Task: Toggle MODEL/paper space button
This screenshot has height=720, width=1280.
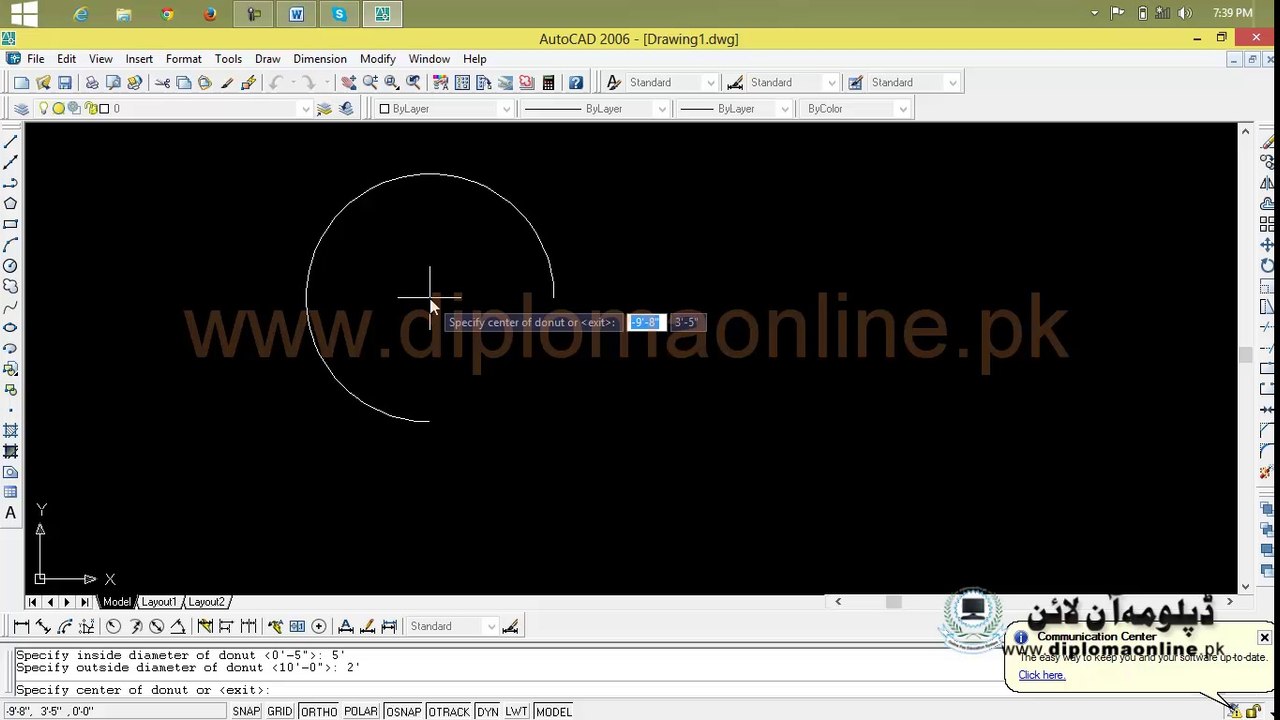Action: (554, 712)
